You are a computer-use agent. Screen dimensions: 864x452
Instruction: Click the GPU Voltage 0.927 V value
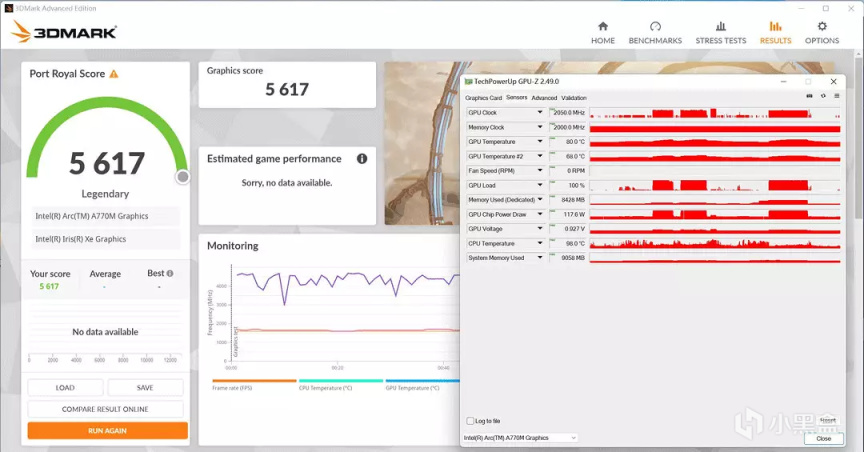point(569,229)
